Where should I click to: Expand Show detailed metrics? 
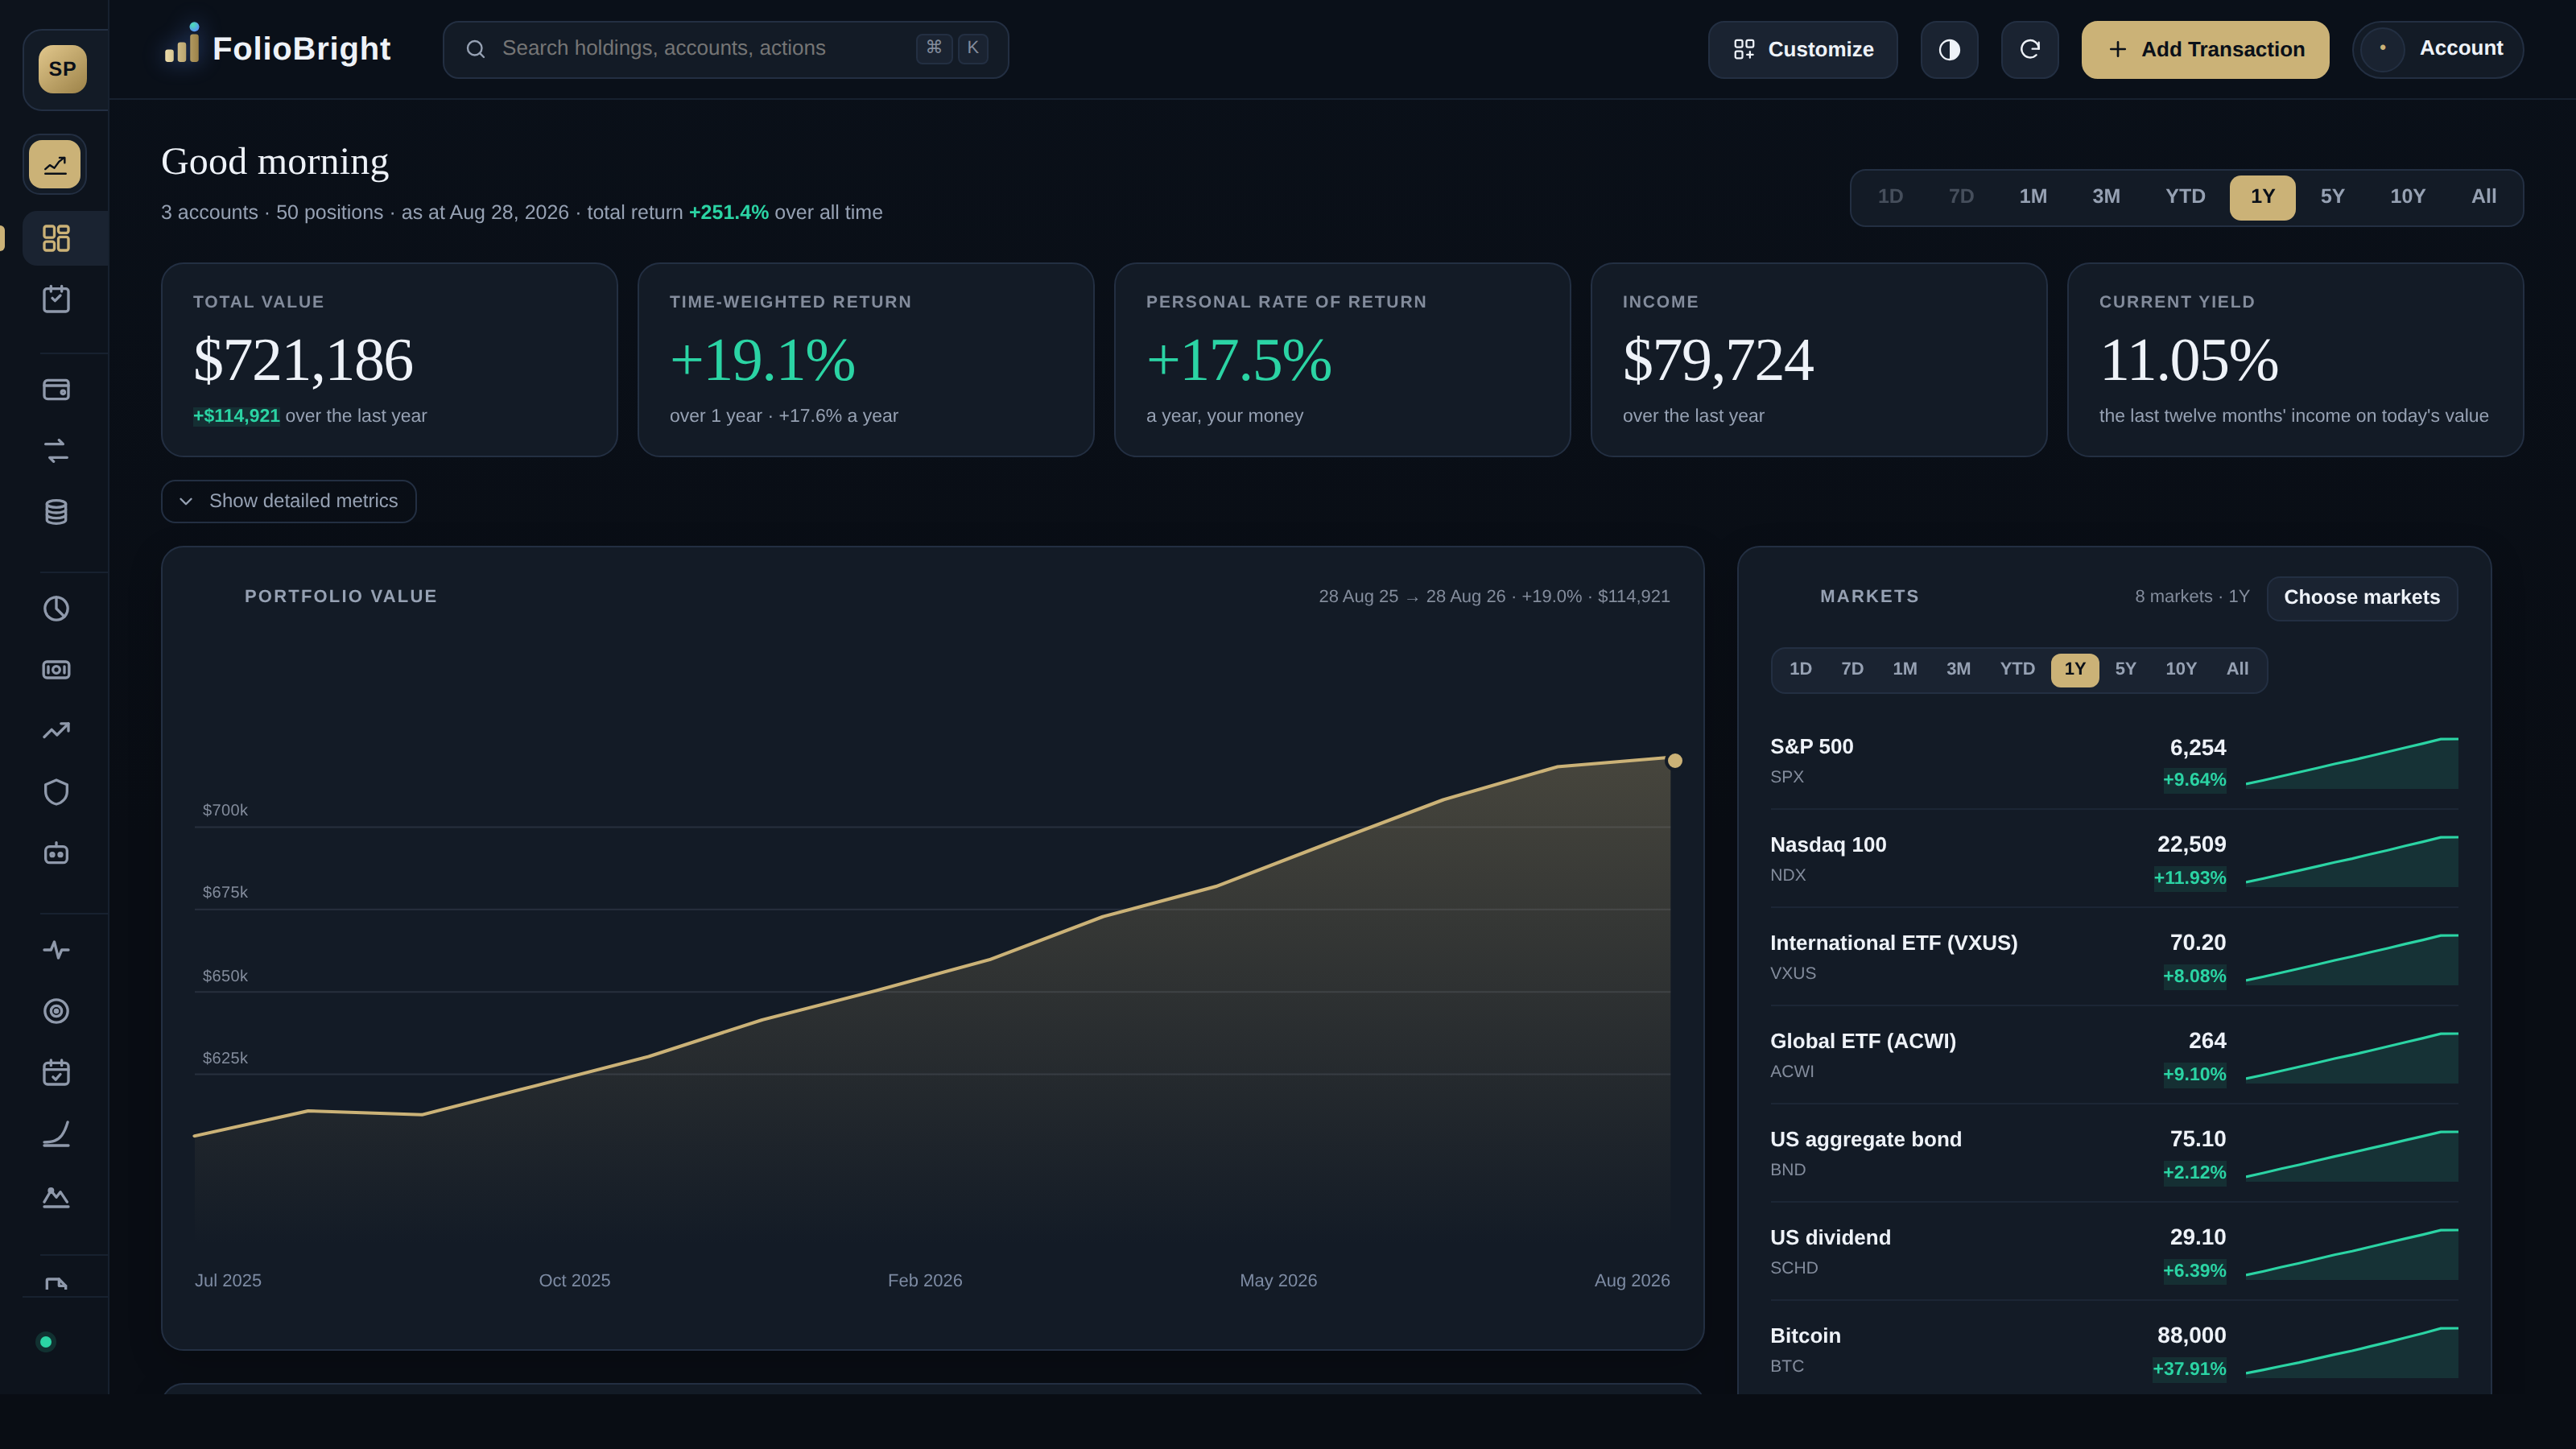tap(288, 501)
